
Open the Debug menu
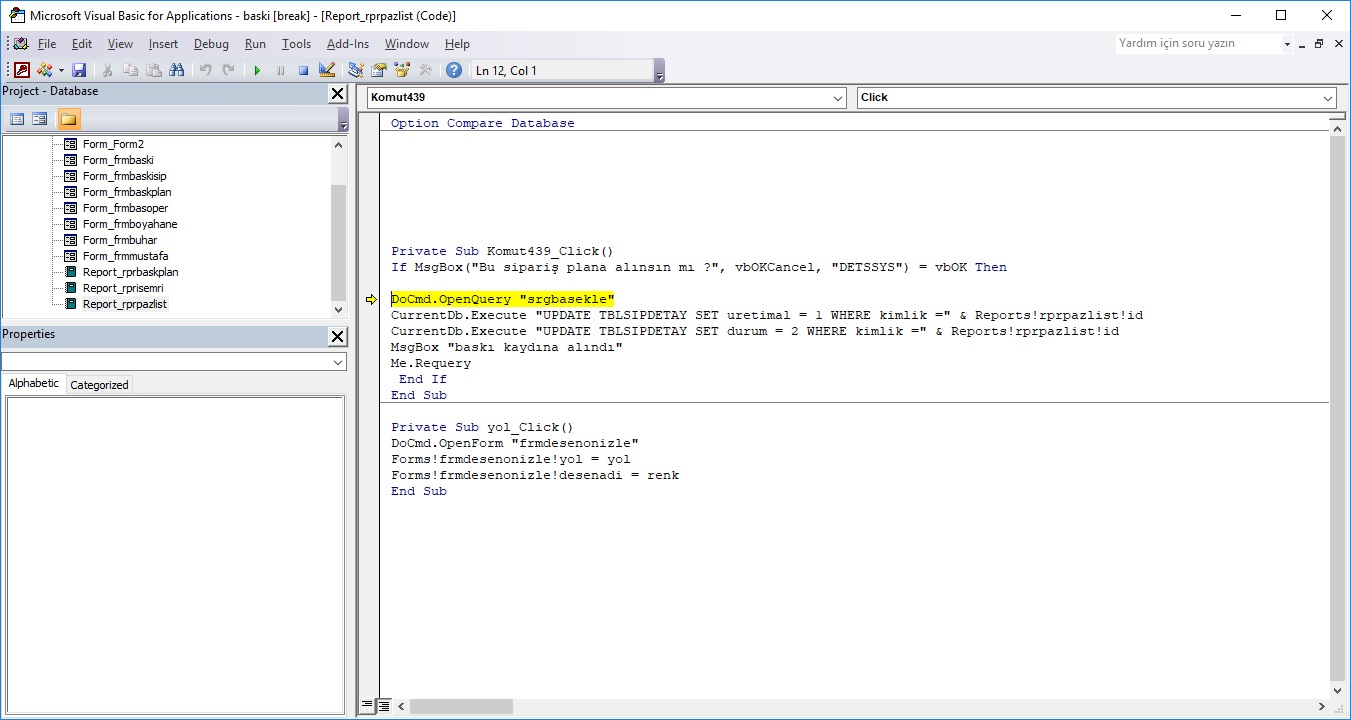(x=211, y=44)
